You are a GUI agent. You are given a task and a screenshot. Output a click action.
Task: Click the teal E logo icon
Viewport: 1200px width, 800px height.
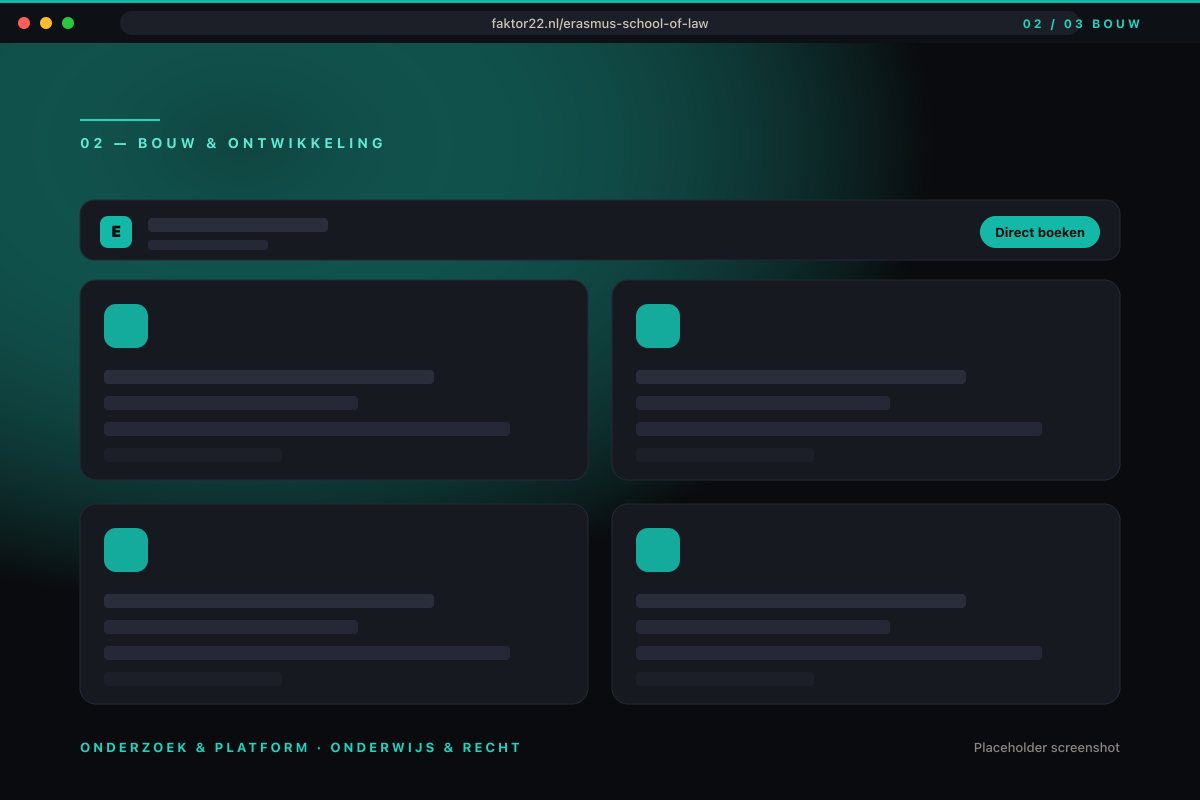116,232
